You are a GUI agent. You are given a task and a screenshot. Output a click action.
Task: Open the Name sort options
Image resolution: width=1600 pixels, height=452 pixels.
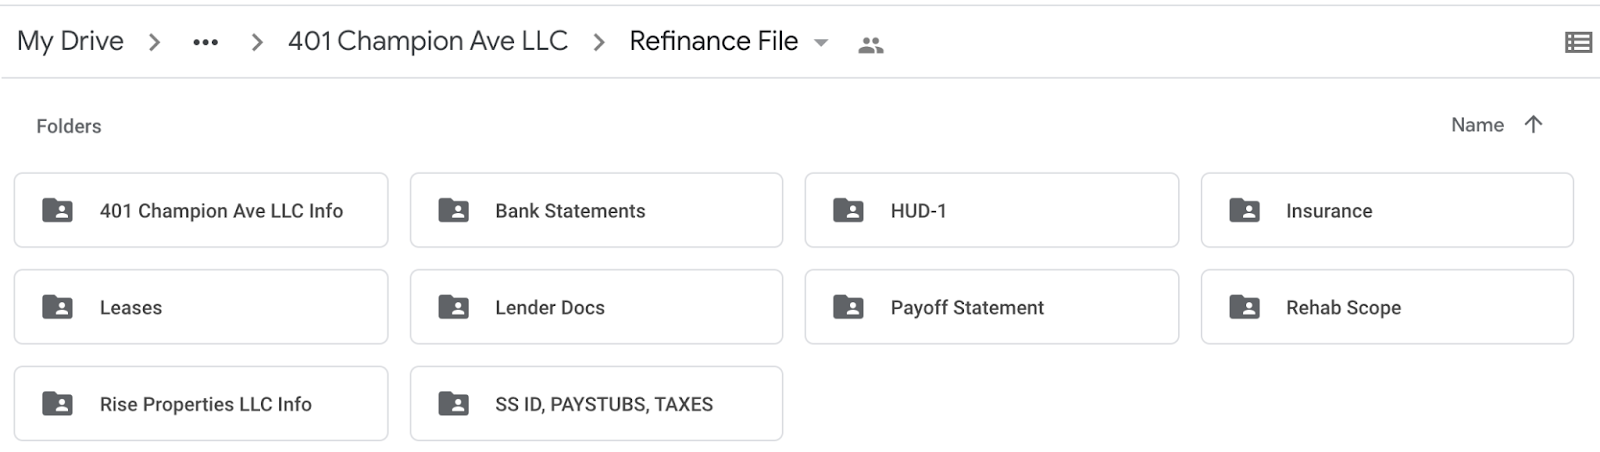click(x=1476, y=125)
